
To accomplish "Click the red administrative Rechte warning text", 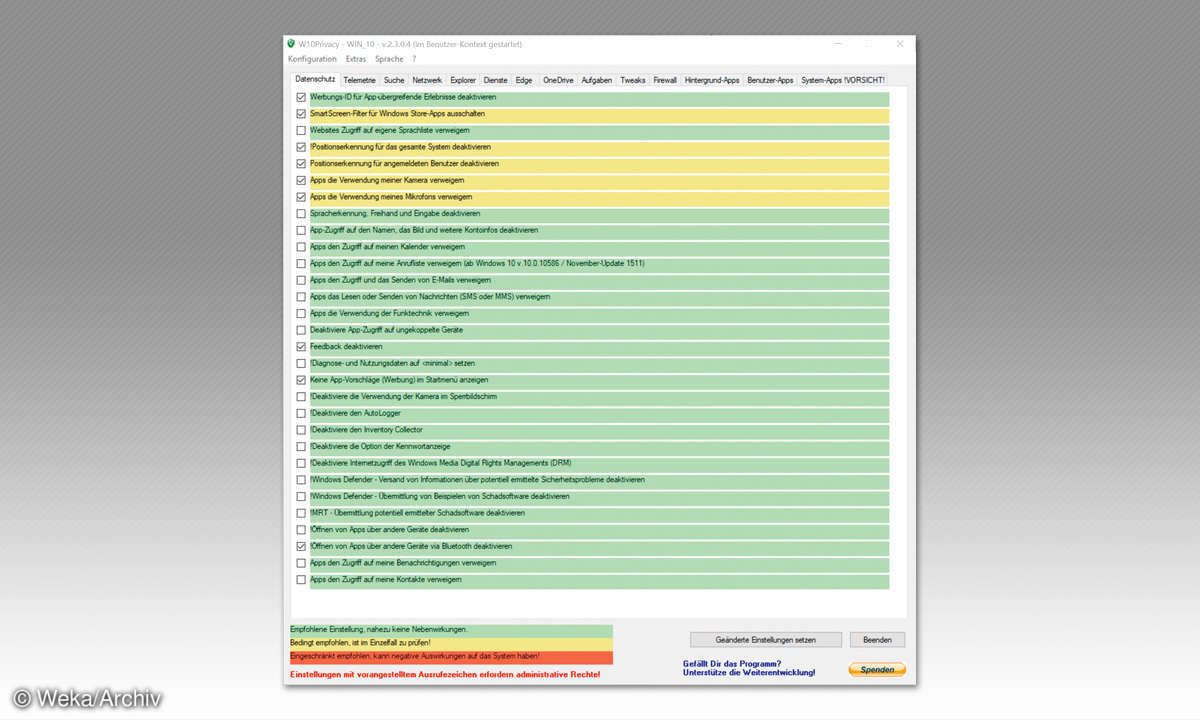I will [445, 675].
